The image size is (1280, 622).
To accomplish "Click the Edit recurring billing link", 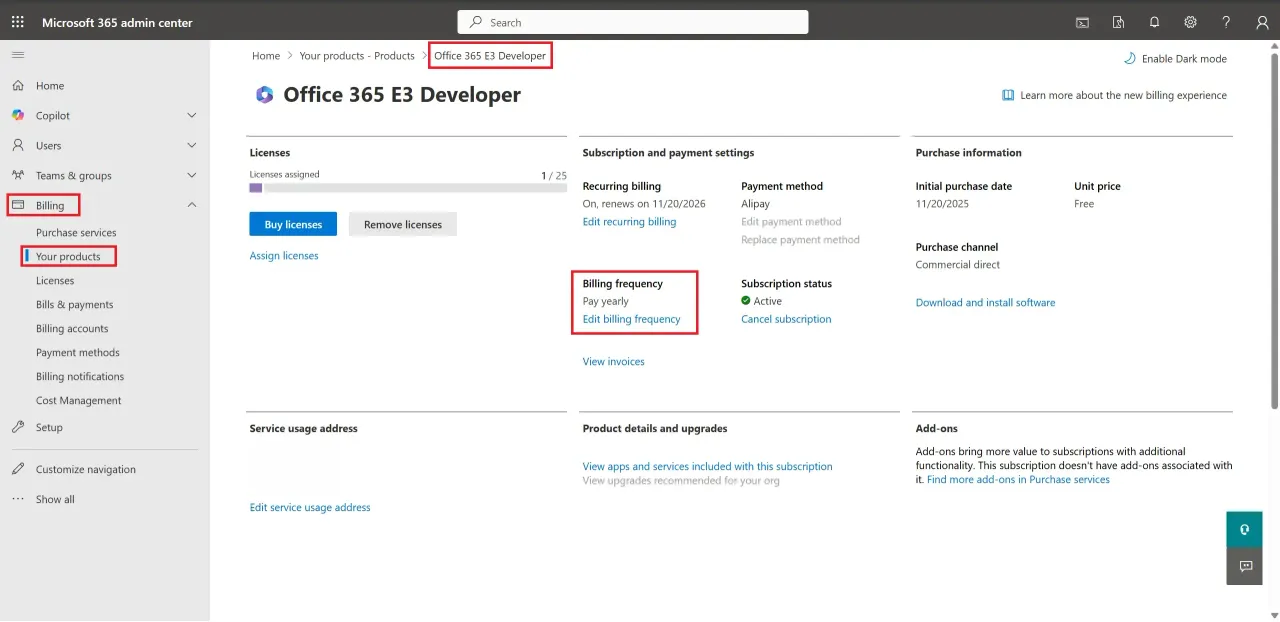I will click(x=629, y=222).
